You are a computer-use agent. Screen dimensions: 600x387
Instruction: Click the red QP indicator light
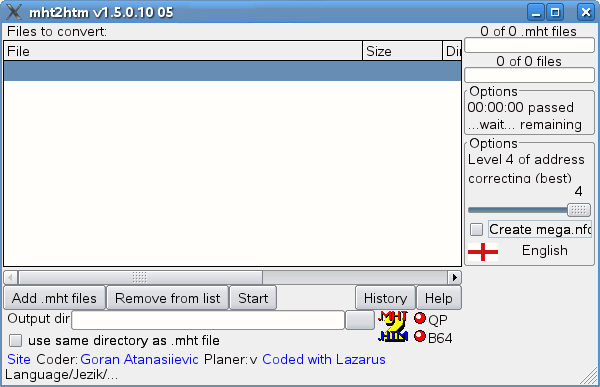420,318
